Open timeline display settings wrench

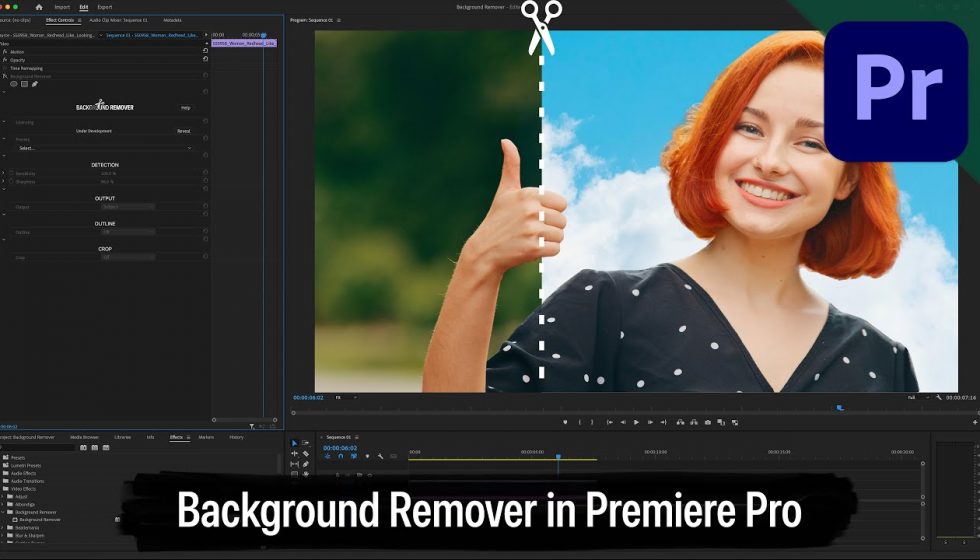[380, 456]
